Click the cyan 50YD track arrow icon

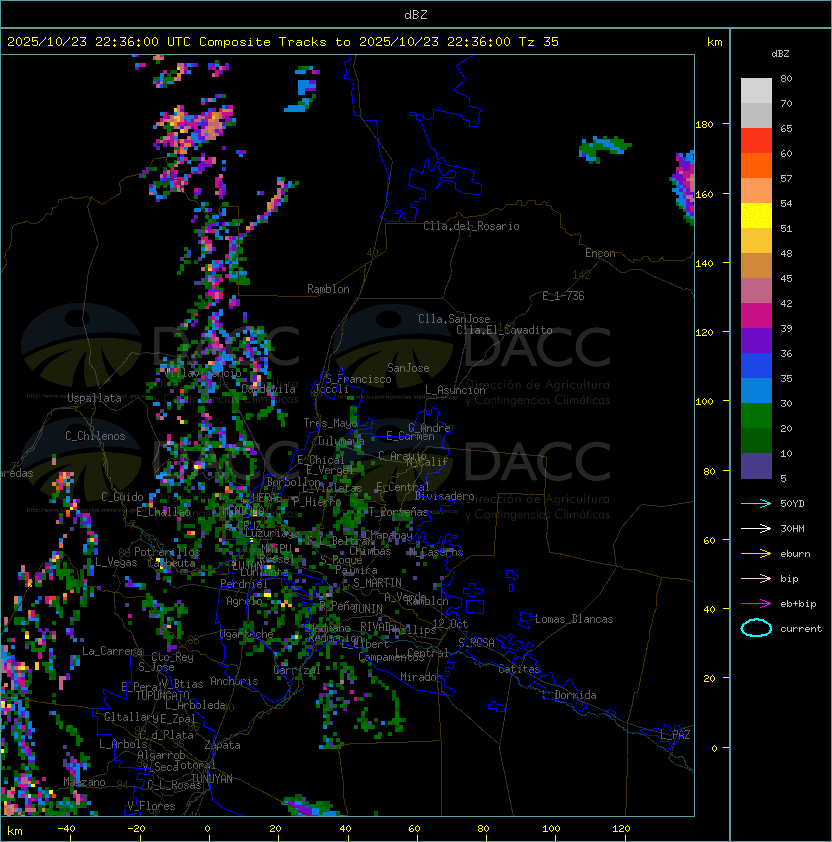(x=756, y=503)
